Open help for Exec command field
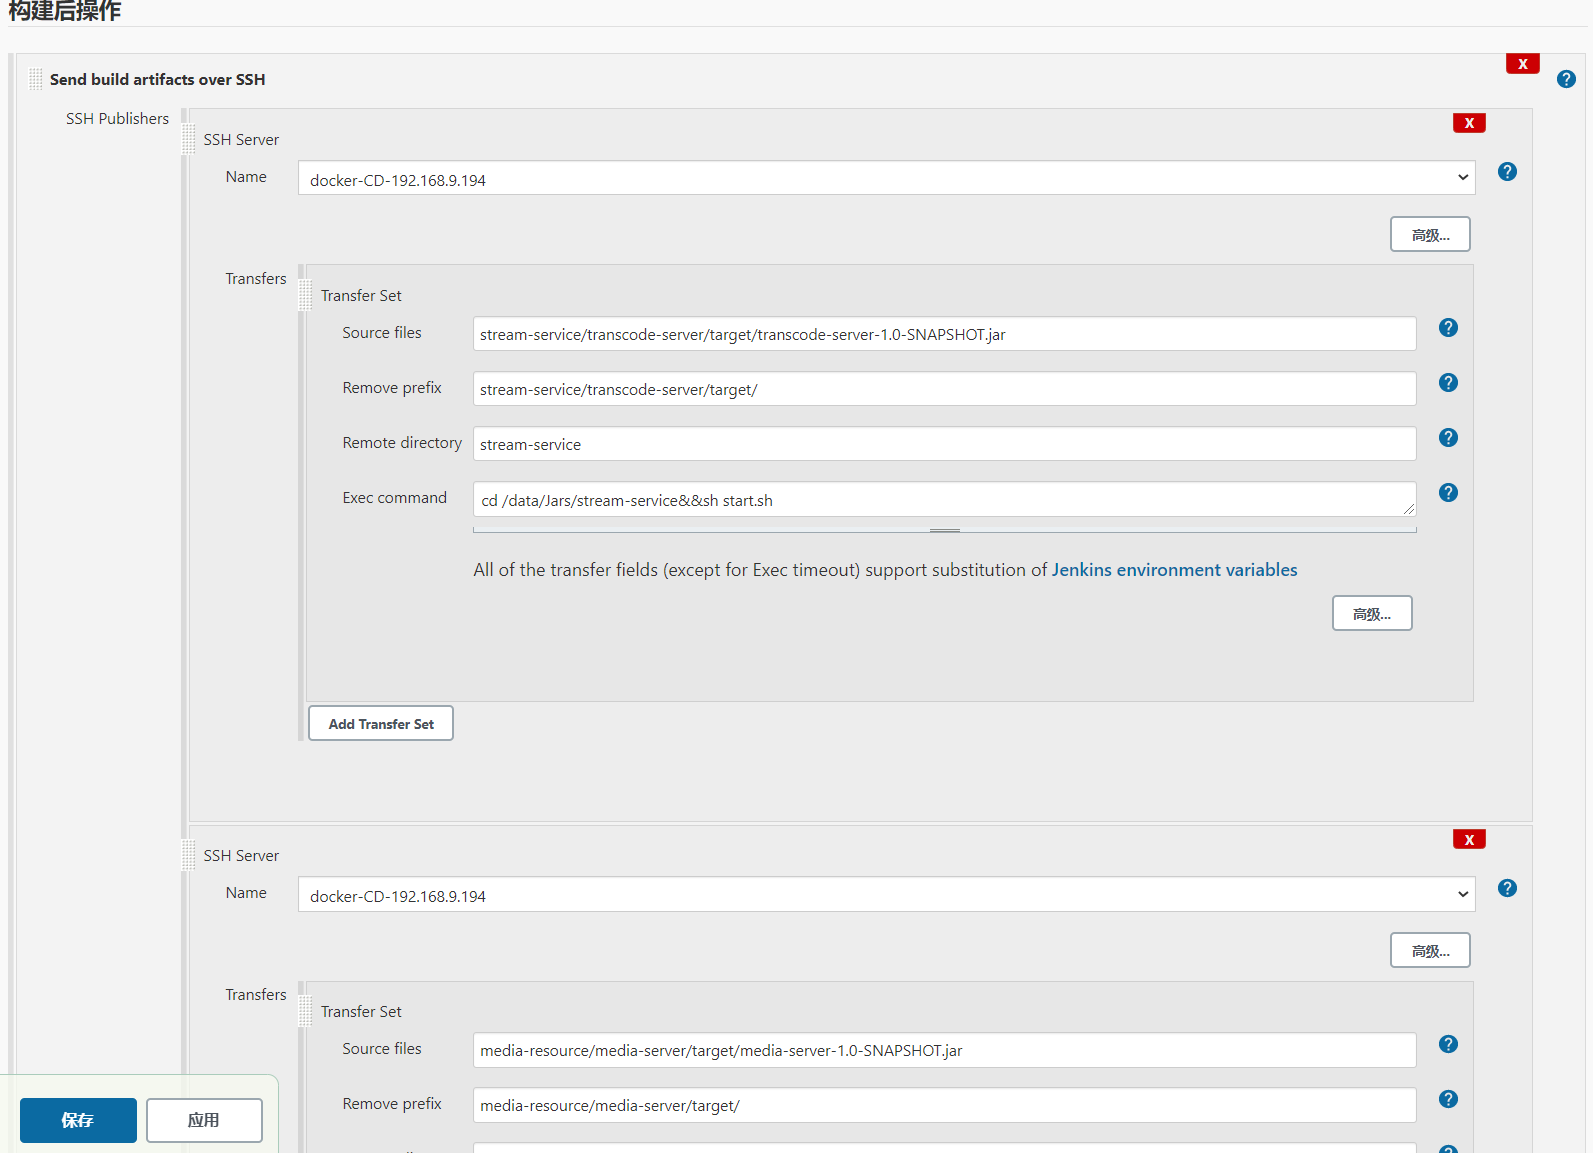Image resolution: width=1593 pixels, height=1153 pixels. (1448, 493)
